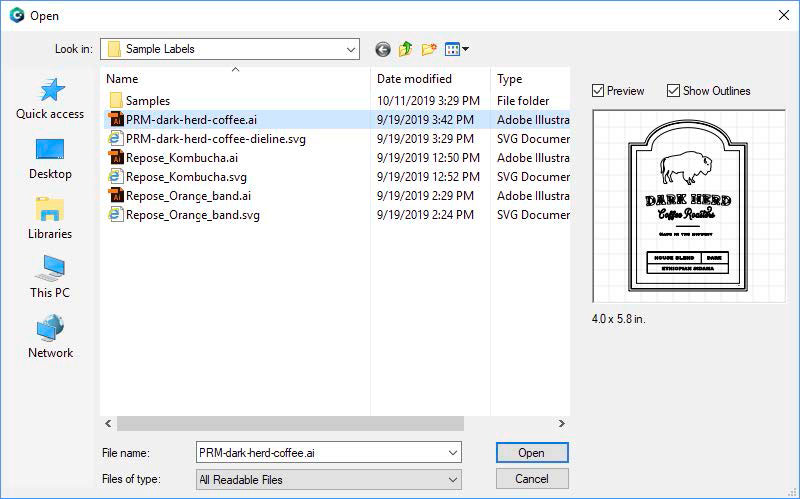Select file name Repose_Orange_band.svg
800x499 pixels.
[x=193, y=215]
